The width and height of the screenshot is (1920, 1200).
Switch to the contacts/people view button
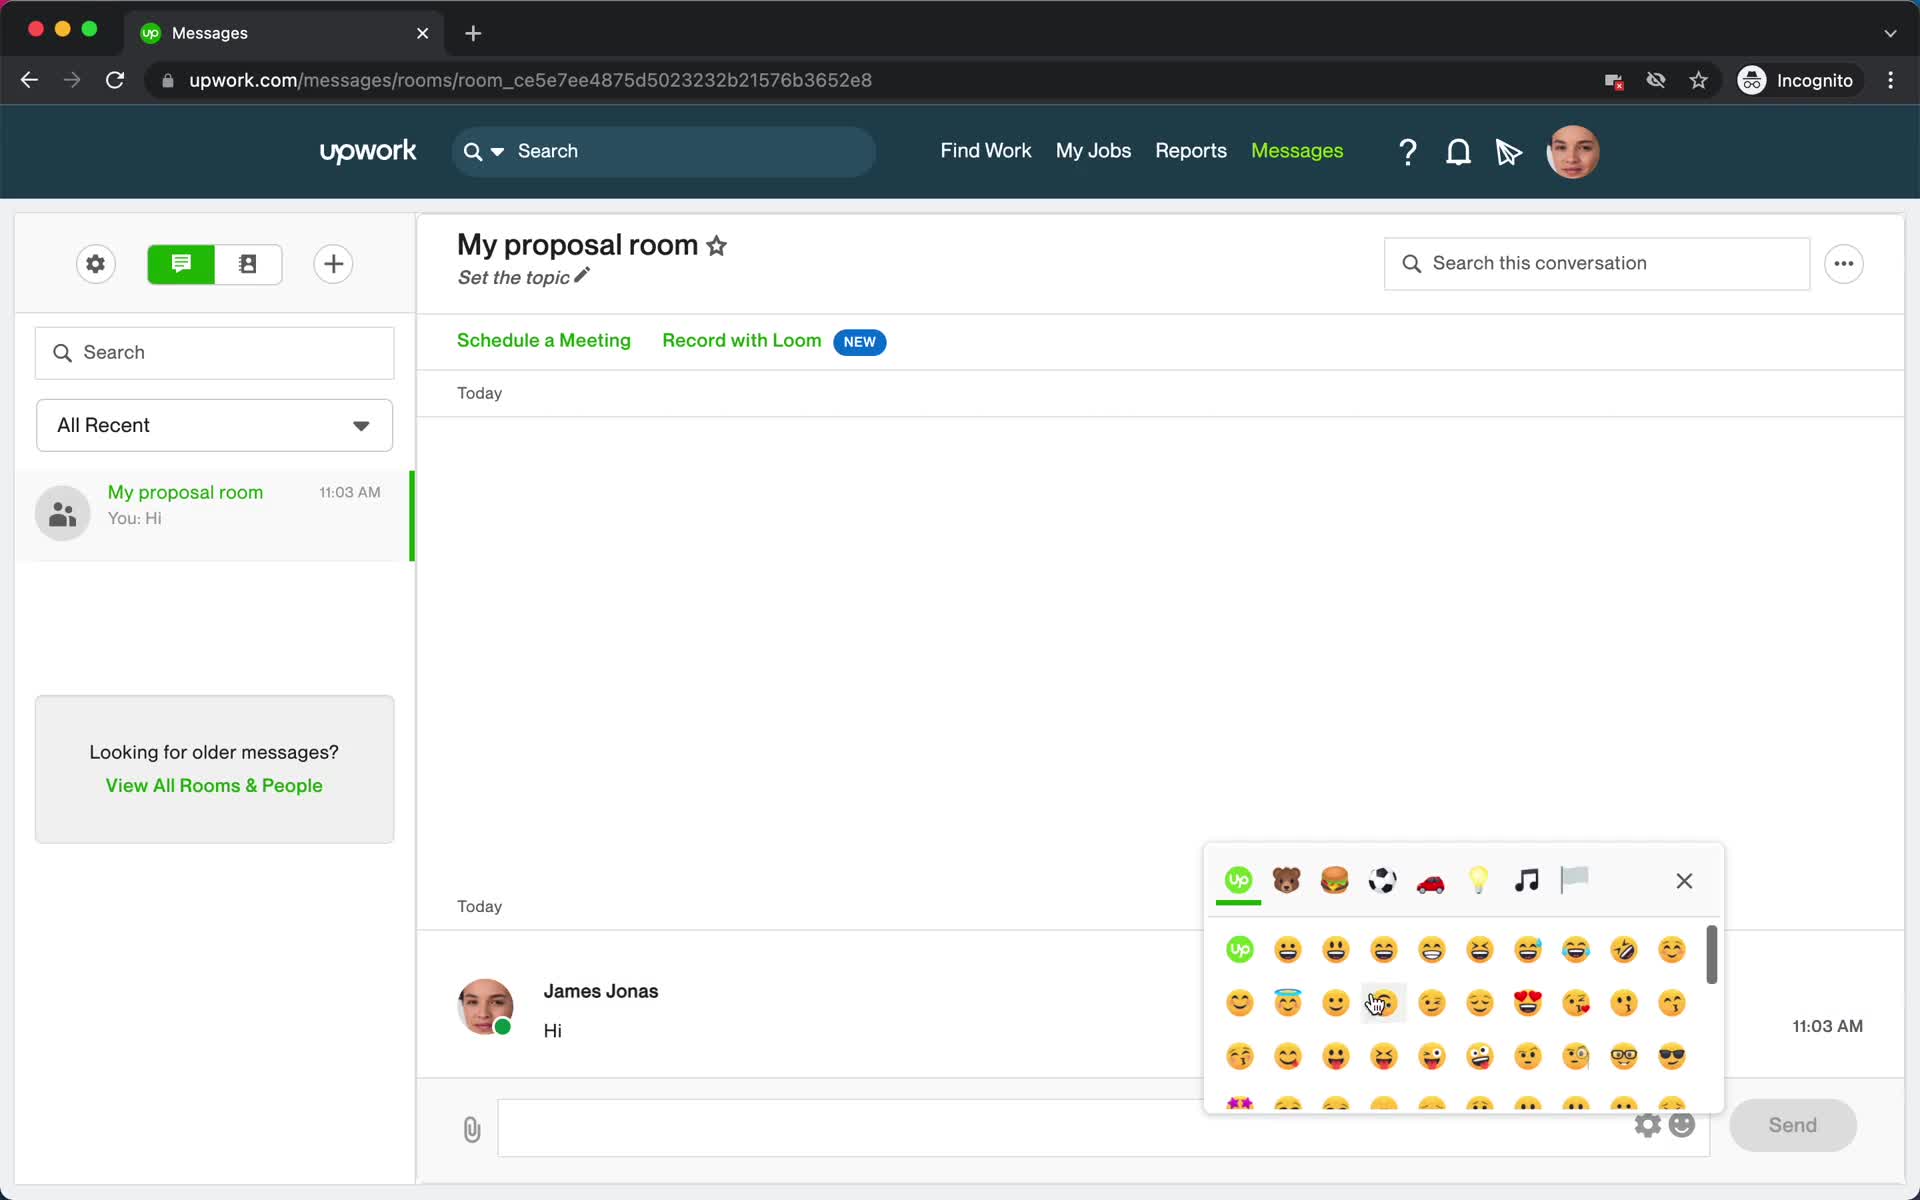tap(248, 264)
